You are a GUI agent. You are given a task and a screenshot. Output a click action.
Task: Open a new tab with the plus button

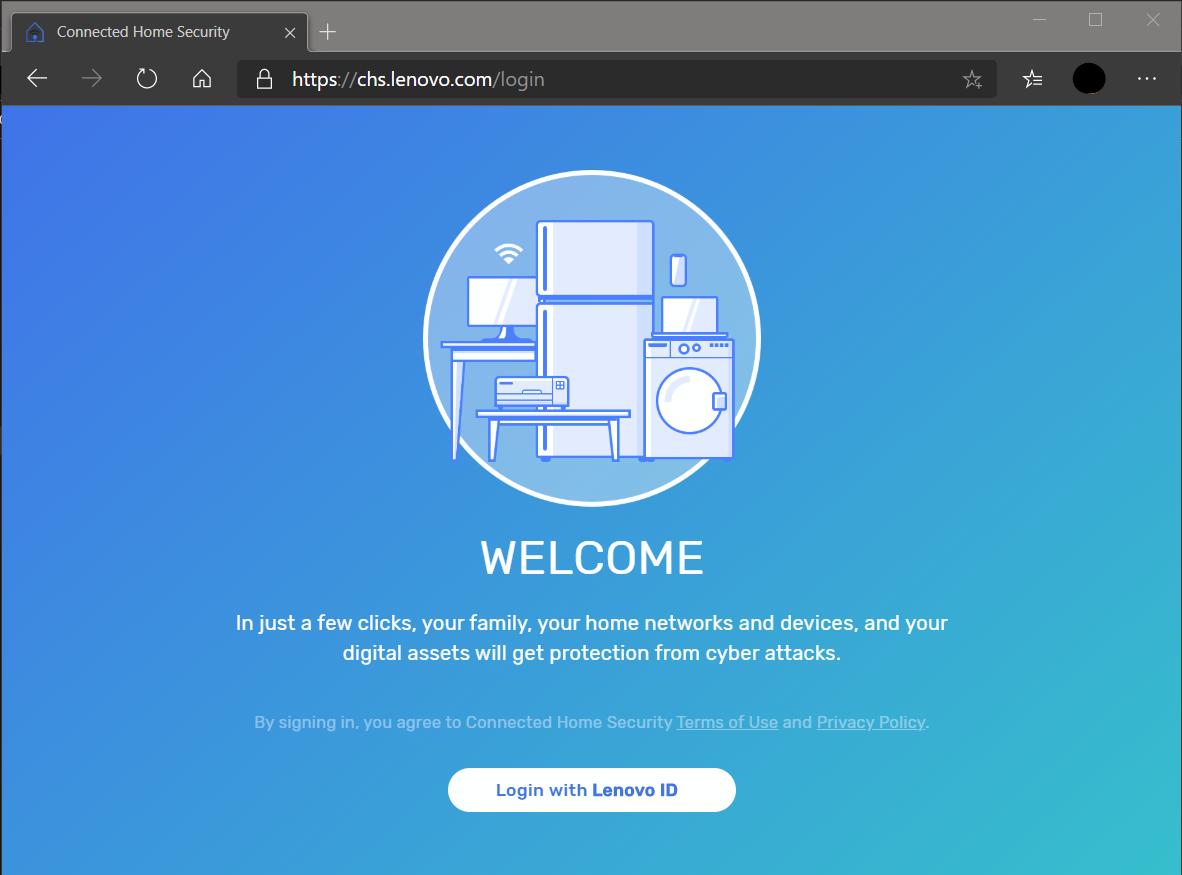click(327, 32)
